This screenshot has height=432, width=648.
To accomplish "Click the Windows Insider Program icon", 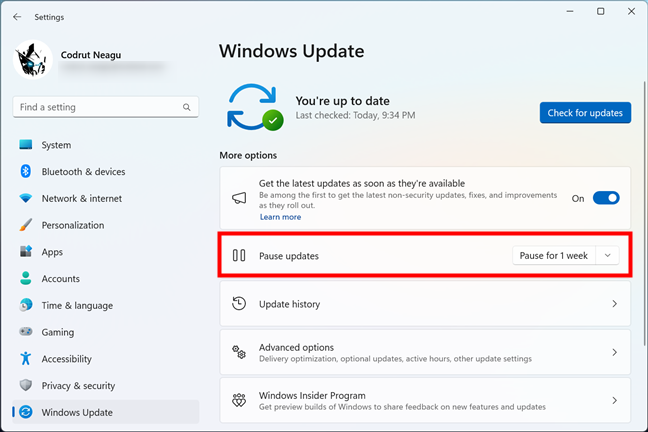I will click(239, 400).
